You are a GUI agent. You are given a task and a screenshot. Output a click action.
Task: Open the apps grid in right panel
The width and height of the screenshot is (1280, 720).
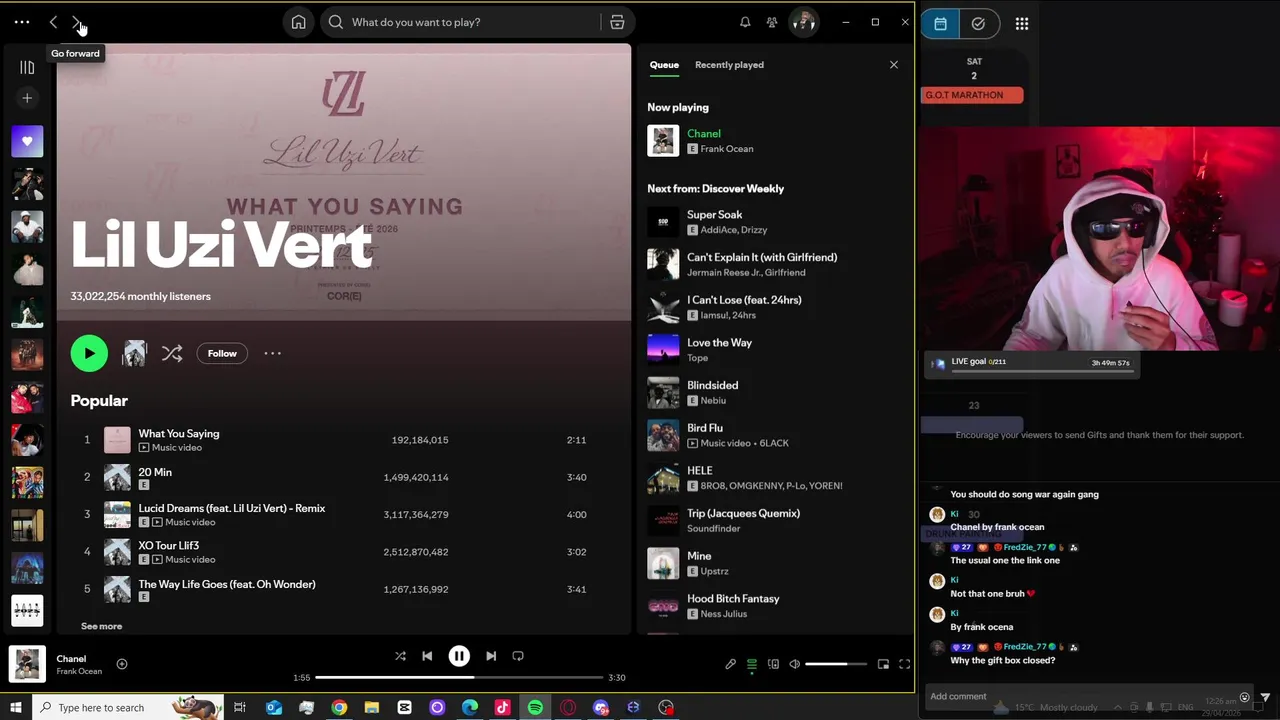1021,24
